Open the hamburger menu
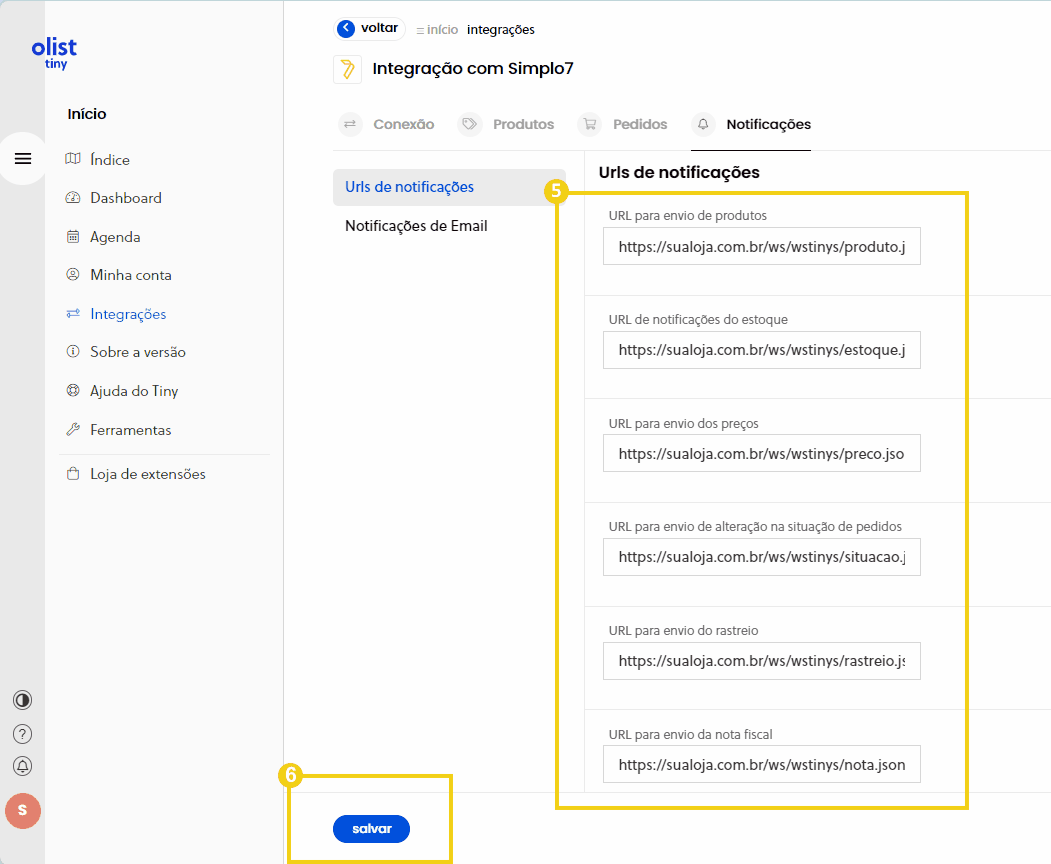1051x864 pixels. (23, 159)
